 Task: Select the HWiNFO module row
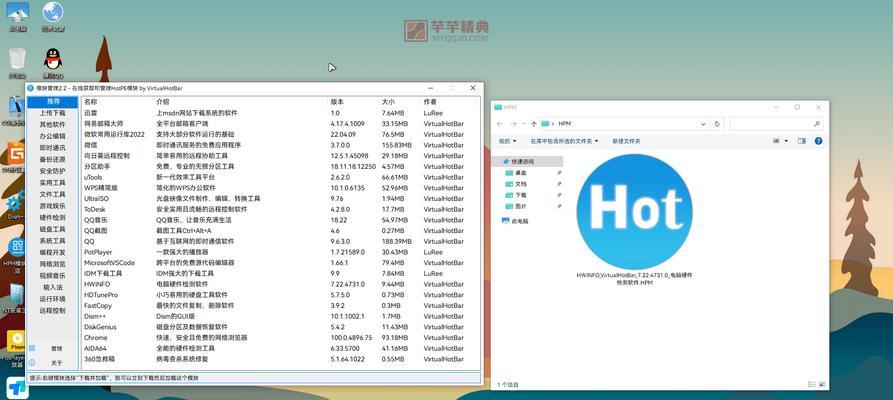click(280, 284)
